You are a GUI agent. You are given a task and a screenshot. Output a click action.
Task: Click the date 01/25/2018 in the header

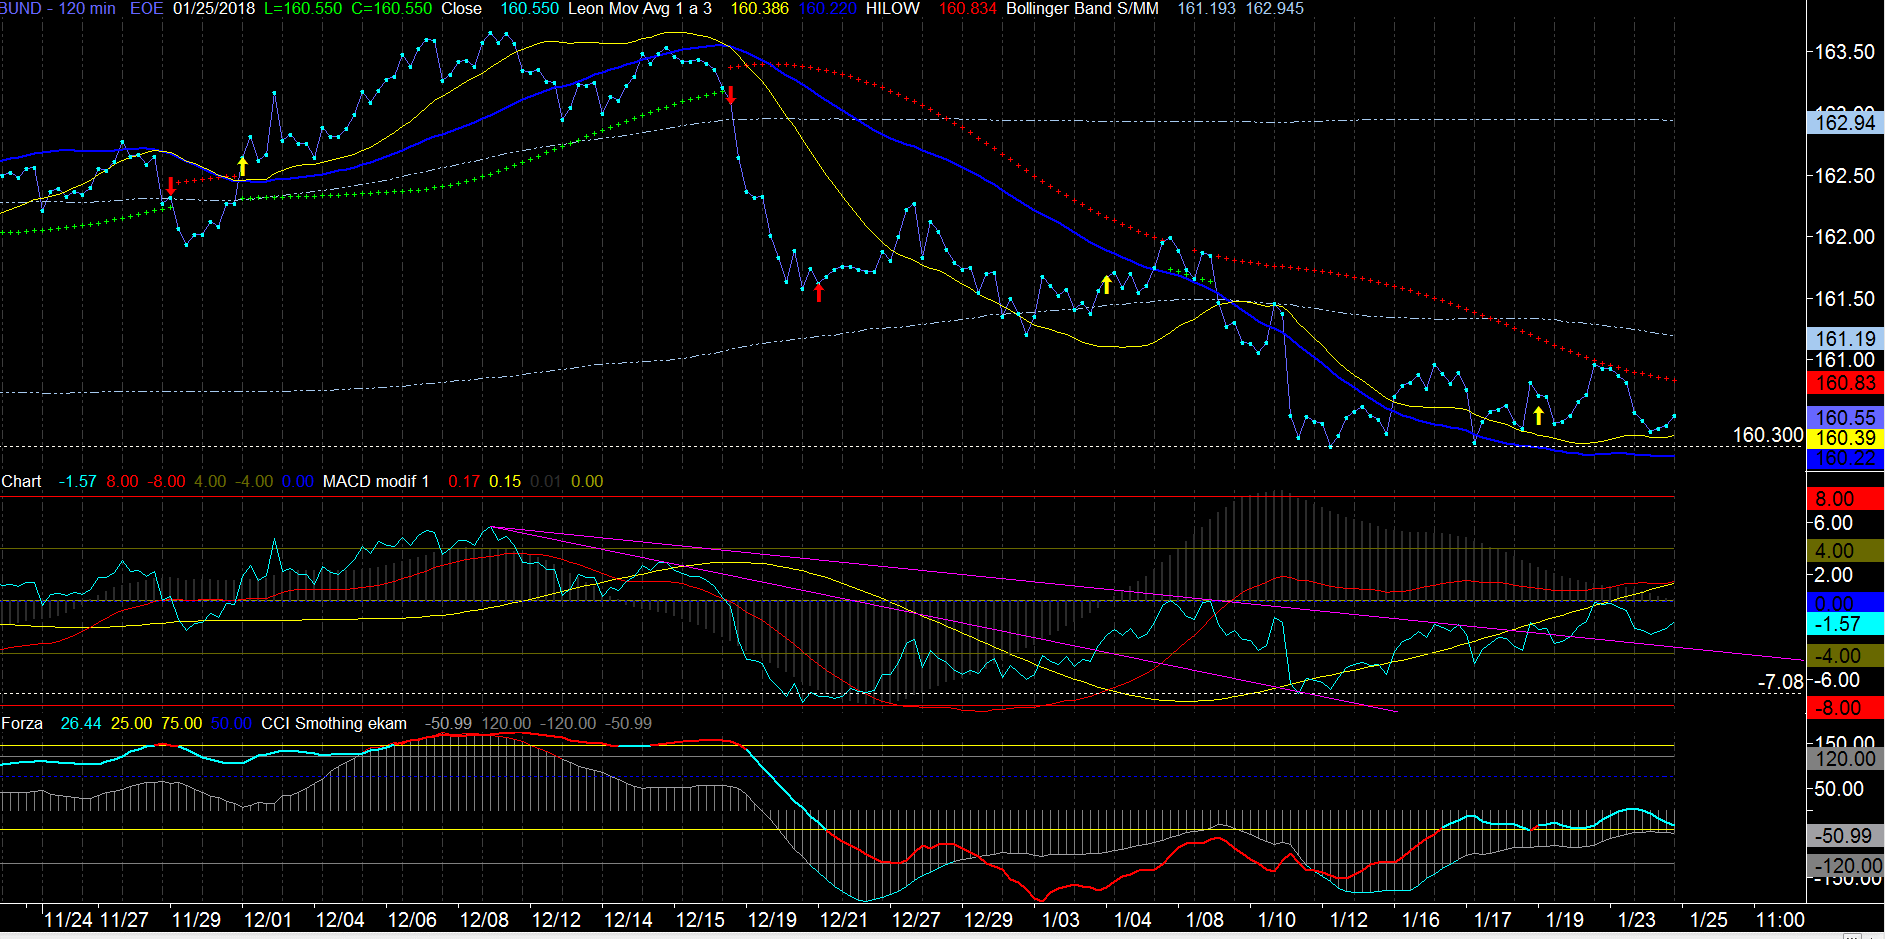coord(214,8)
